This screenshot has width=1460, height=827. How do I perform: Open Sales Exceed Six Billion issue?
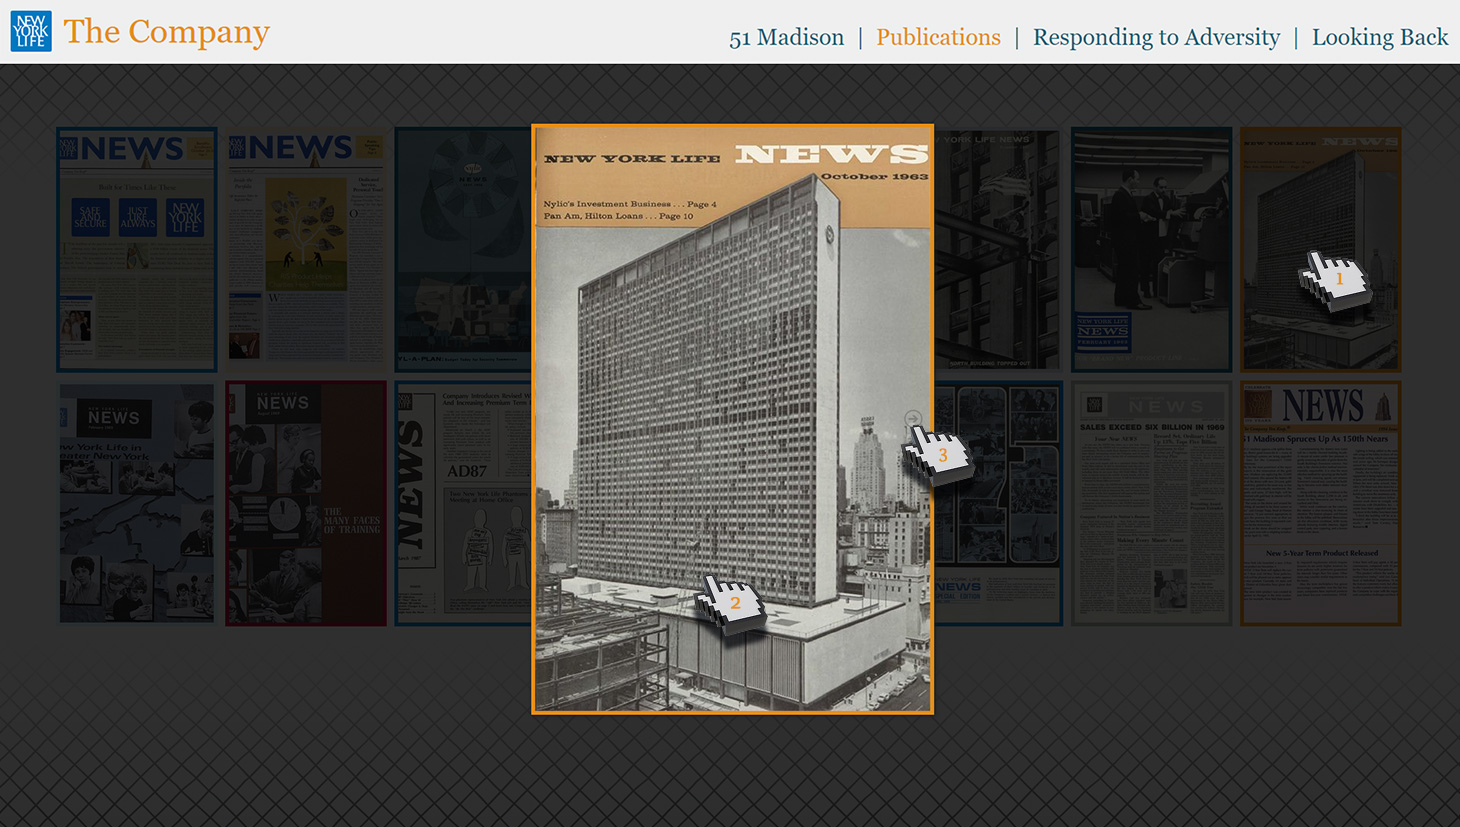[x=1151, y=503]
